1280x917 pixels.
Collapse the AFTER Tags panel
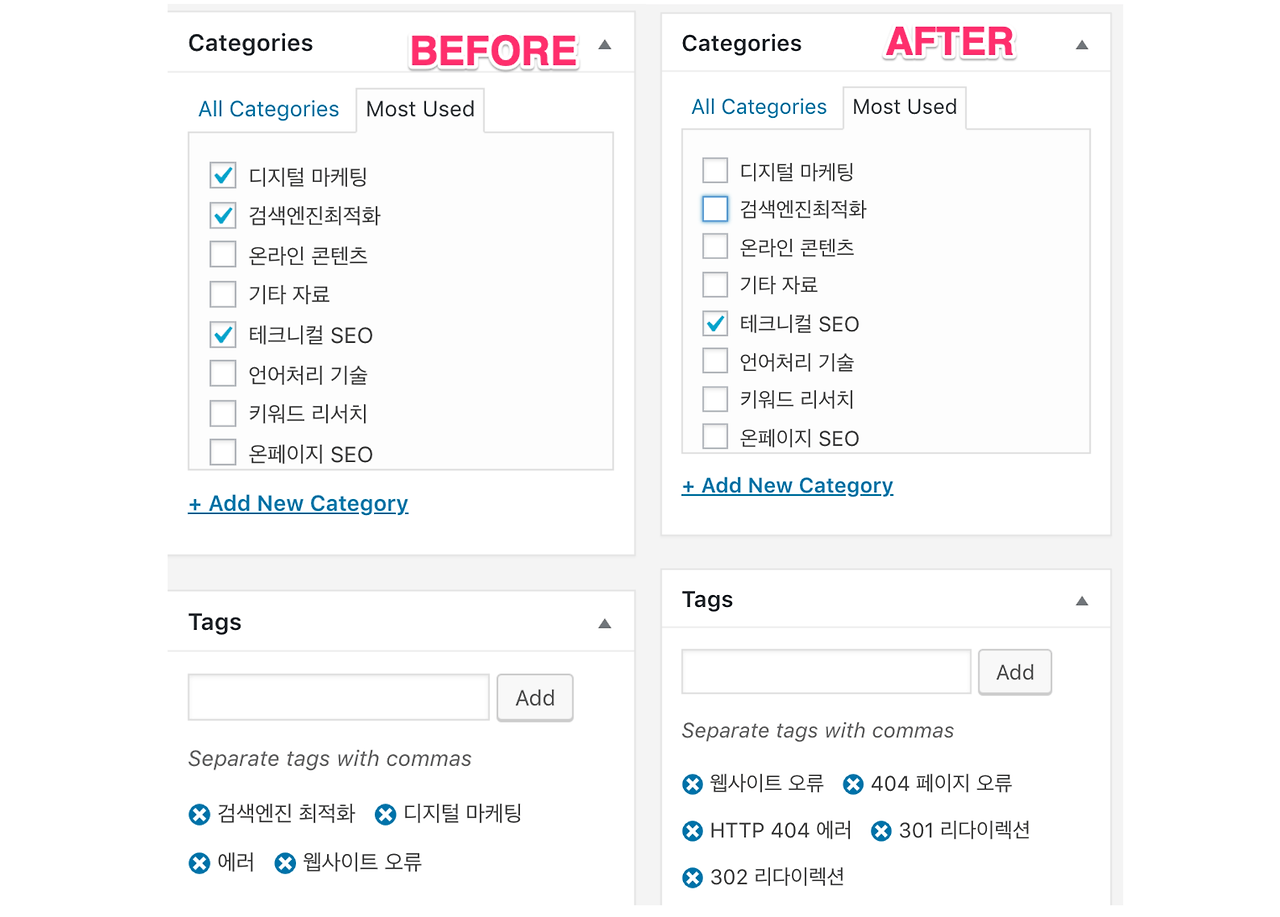pyautogui.click(x=1081, y=601)
